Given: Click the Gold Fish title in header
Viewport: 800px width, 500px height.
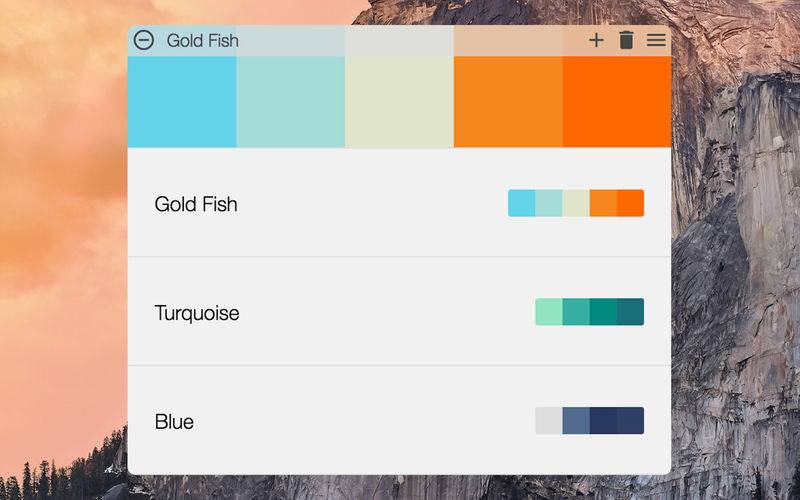Looking at the screenshot, I should point(203,40).
